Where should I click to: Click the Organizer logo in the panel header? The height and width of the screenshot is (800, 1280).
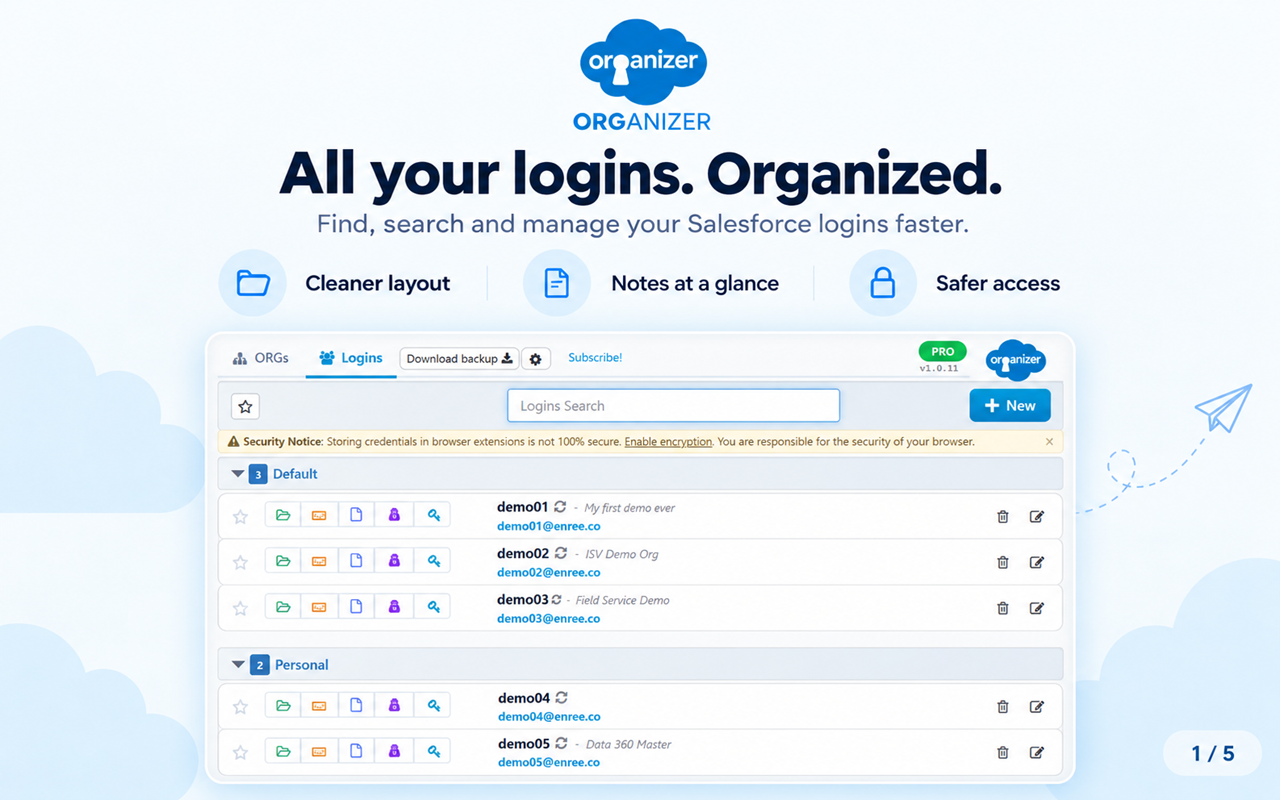[1016, 360]
